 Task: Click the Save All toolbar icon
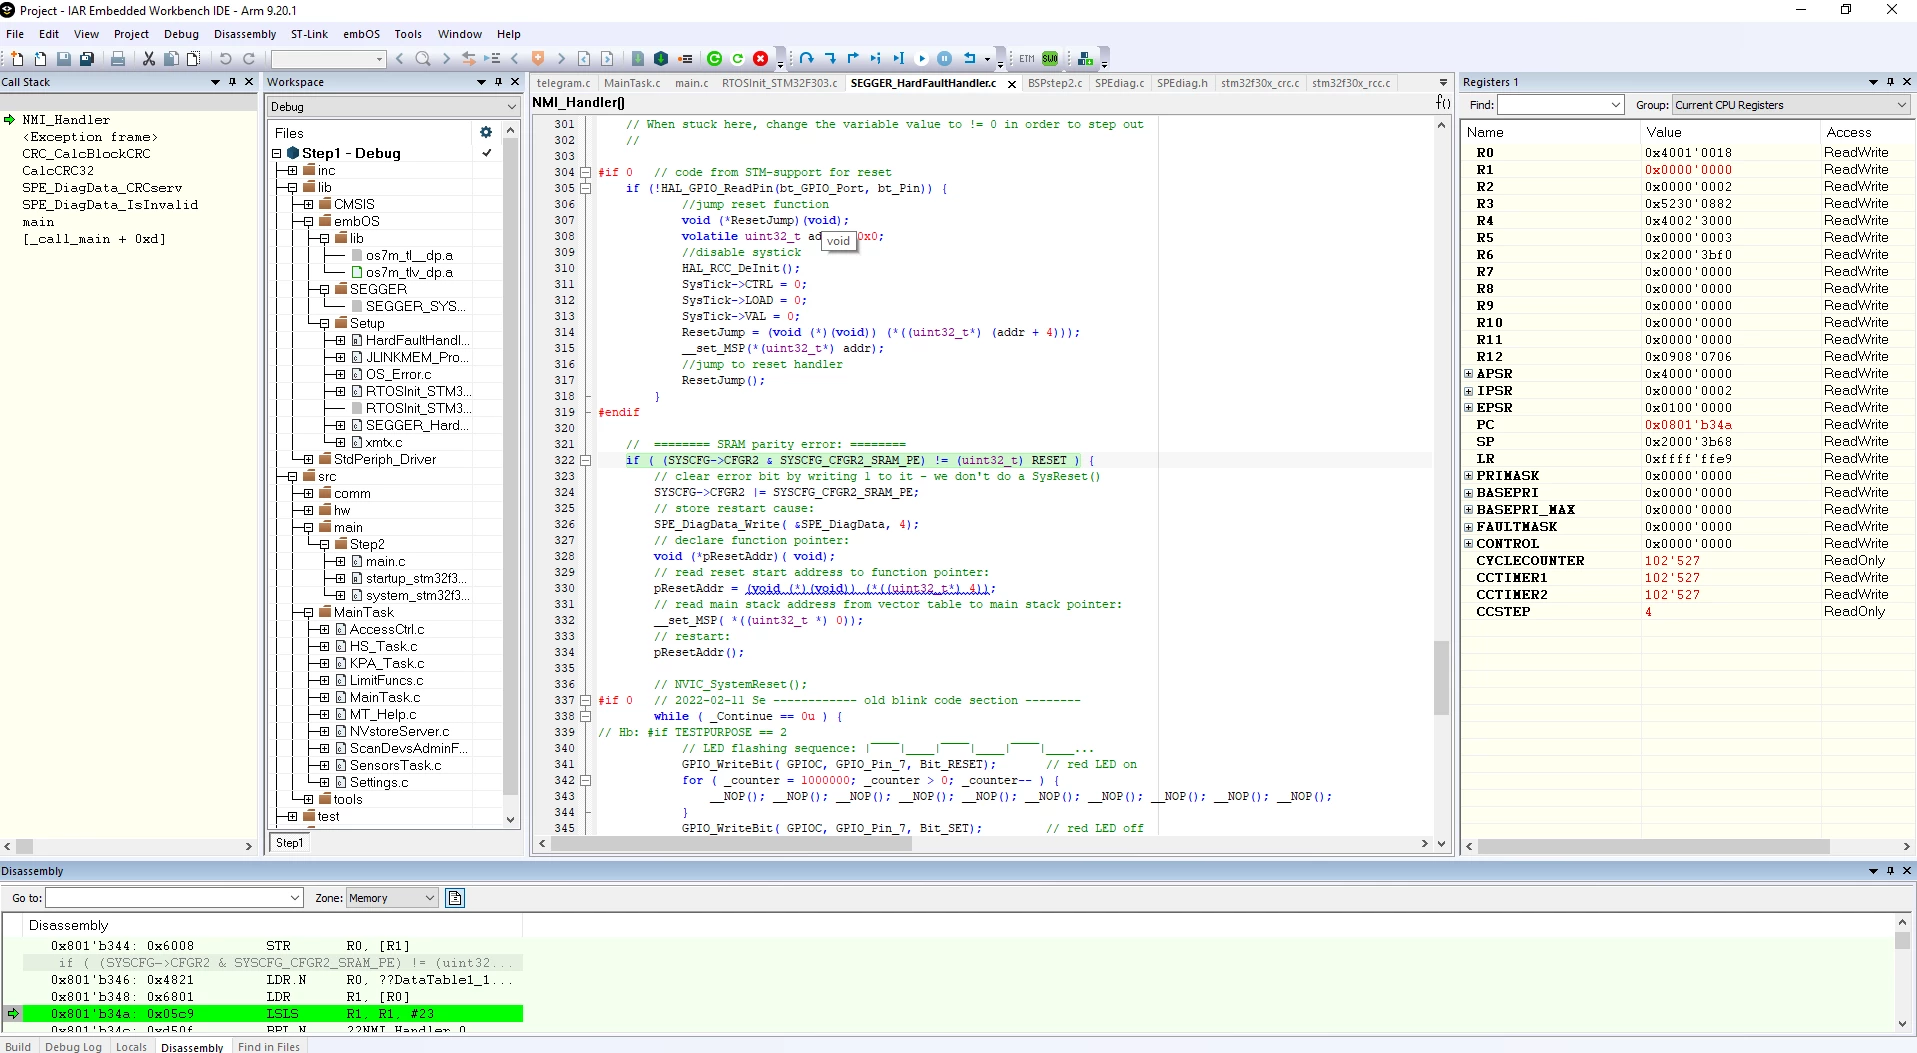tap(87, 59)
